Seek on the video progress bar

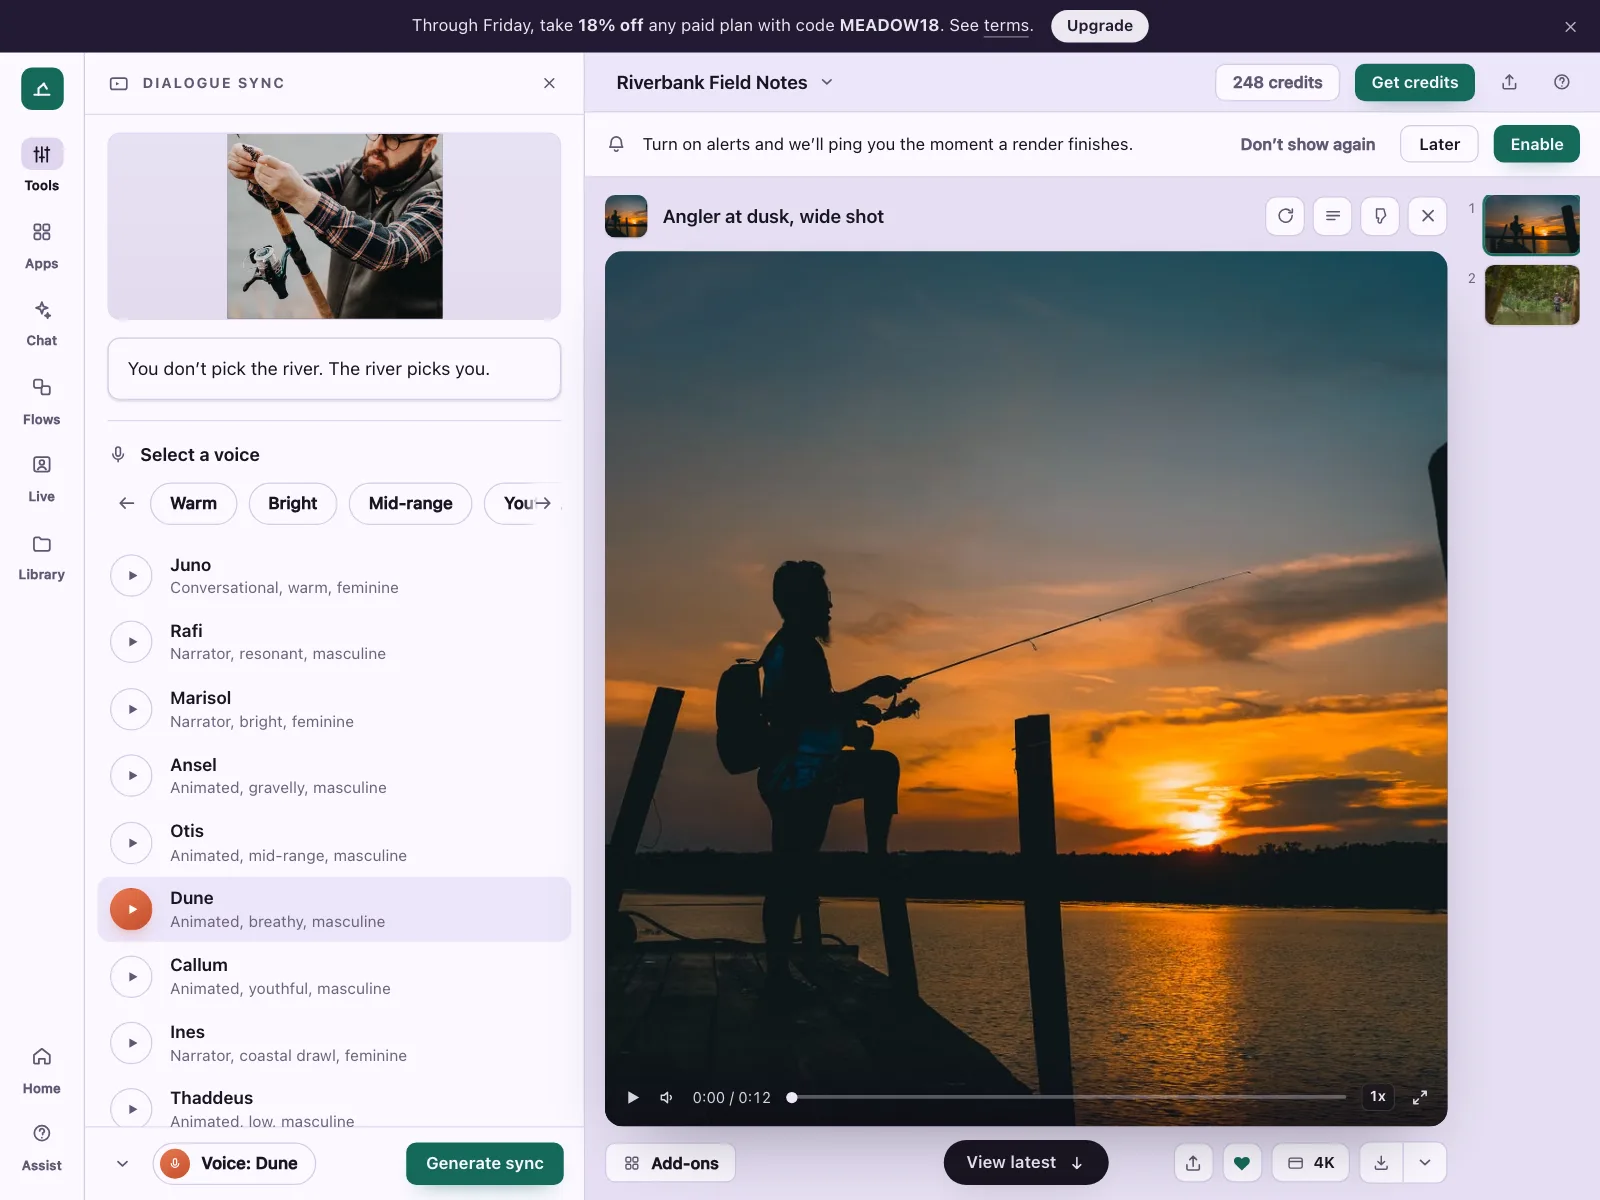point(1067,1097)
